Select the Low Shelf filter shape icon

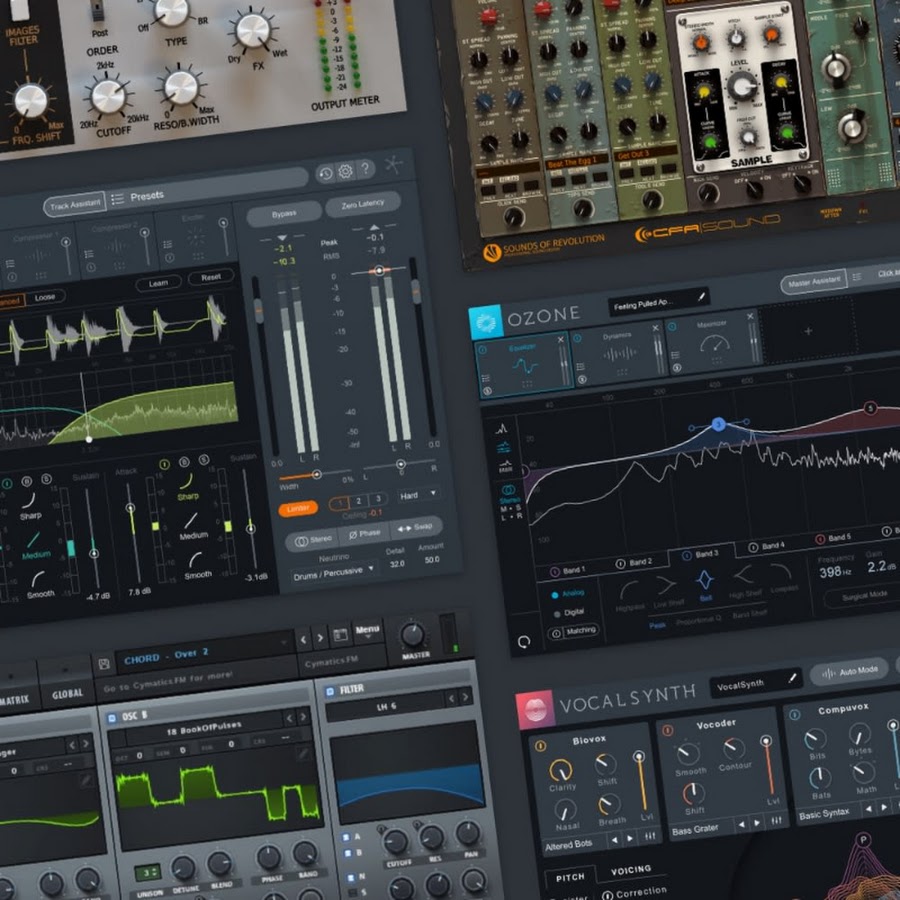pos(666,585)
